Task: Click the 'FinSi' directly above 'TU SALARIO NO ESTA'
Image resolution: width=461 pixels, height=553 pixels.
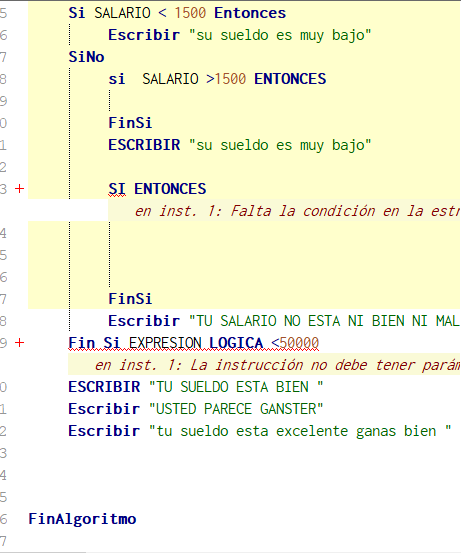Action: (130, 299)
